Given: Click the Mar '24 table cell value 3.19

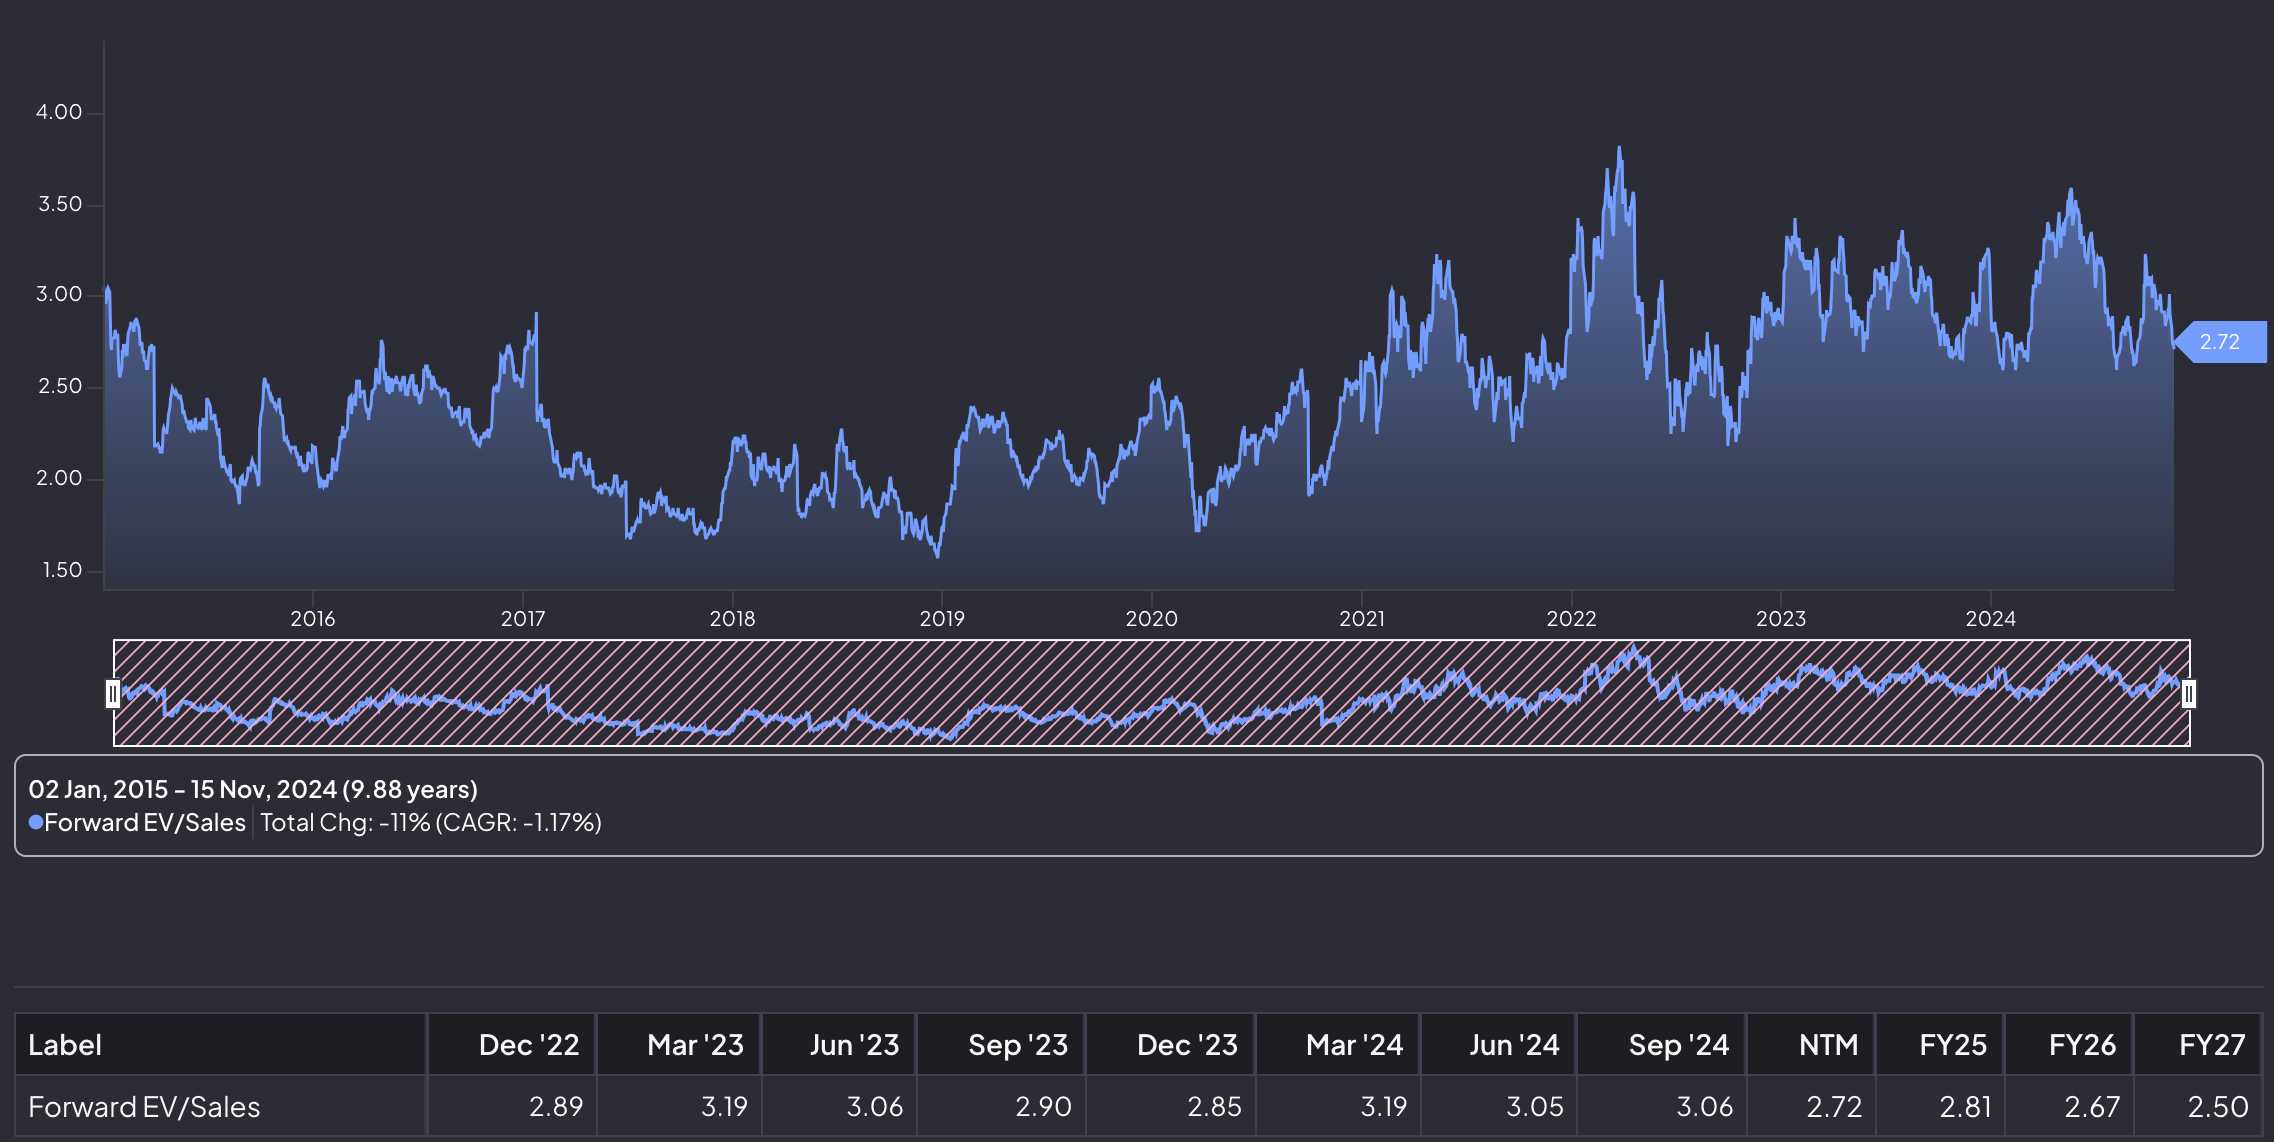Looking at the screenshot, I should click(1383, 1107).
